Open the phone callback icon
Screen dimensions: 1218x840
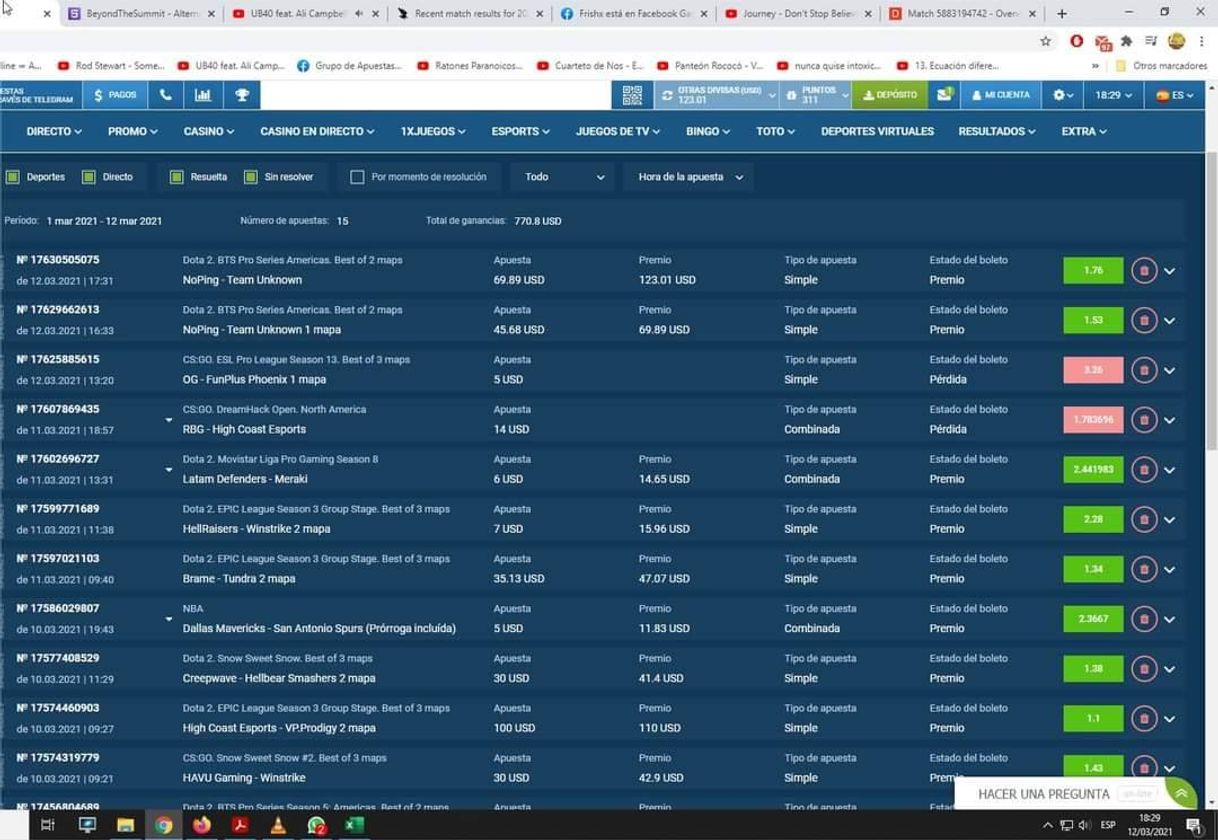pos(165,95)
